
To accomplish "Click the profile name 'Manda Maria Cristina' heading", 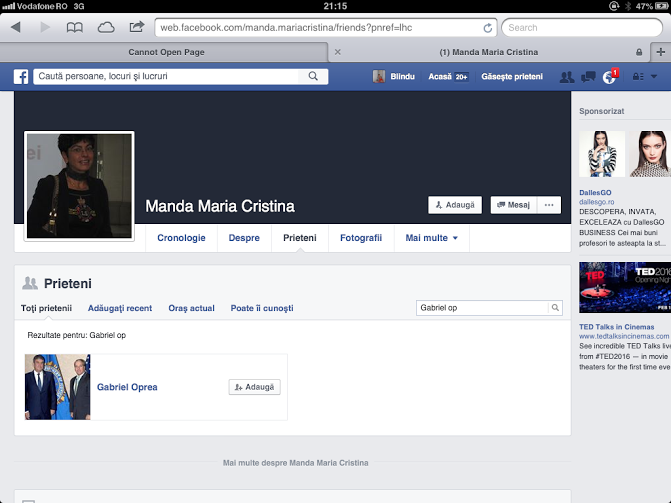I will [x=220, y=206].
